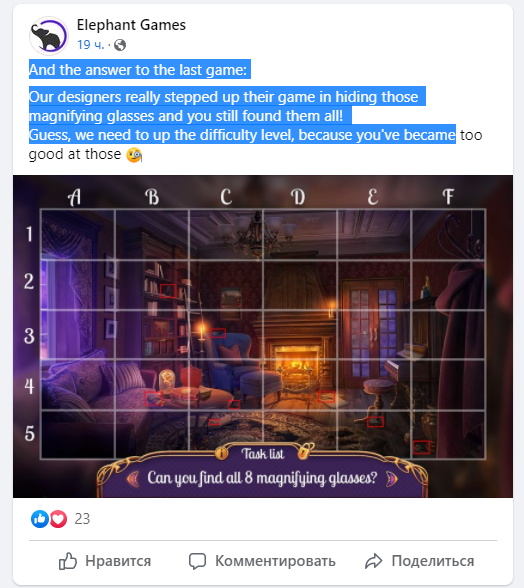Like the post with Нравится button
524x588 pixels.
coord(105,561)
